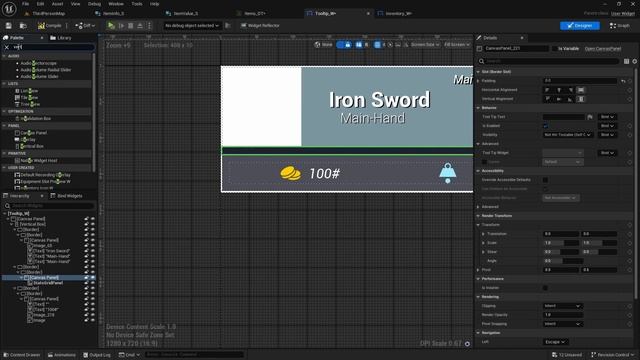Viewport: 640px width, 360px height.
Task: Toggle the Is Enabled checkbox
Action: pos(546,126)
